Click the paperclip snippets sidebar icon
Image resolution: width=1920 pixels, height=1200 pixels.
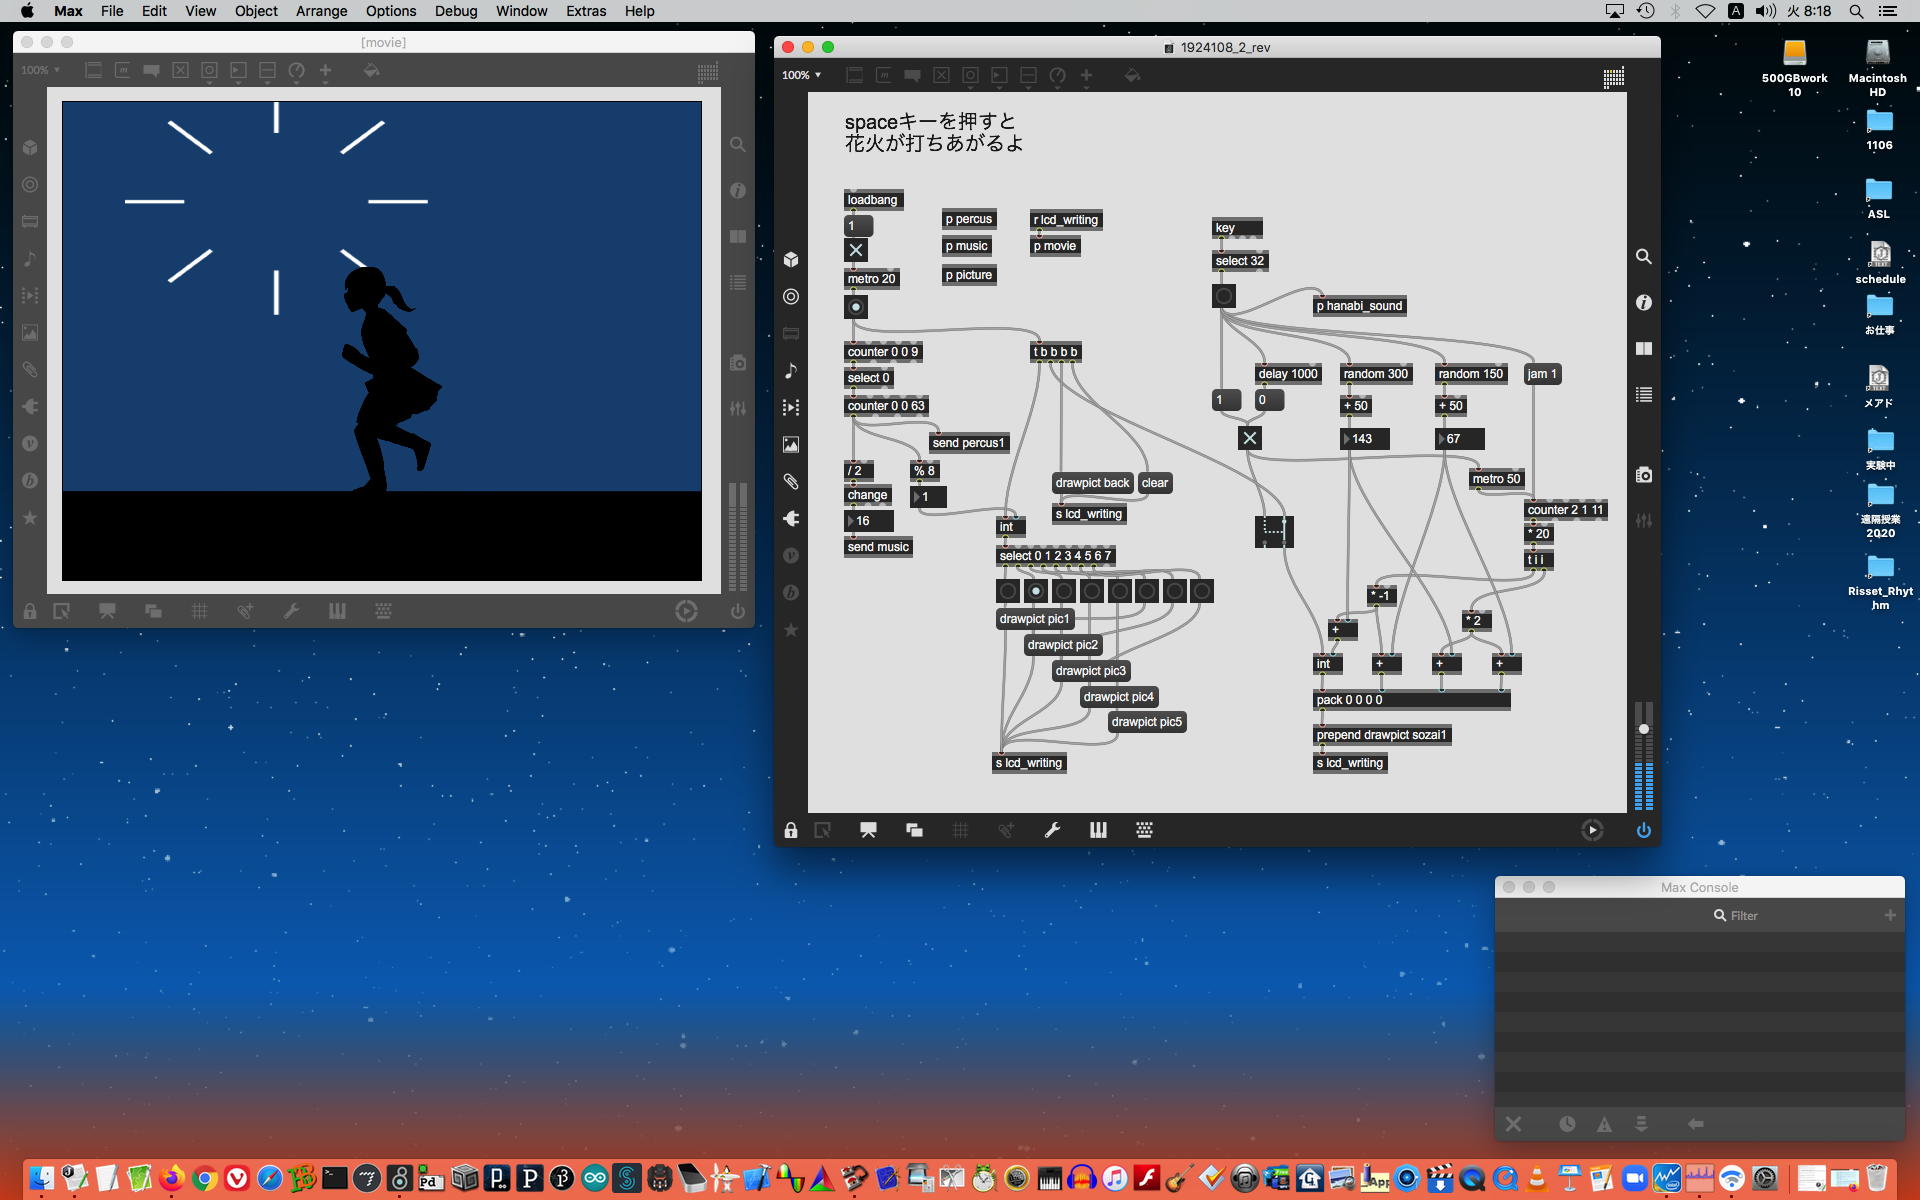[x=791, y=482]
